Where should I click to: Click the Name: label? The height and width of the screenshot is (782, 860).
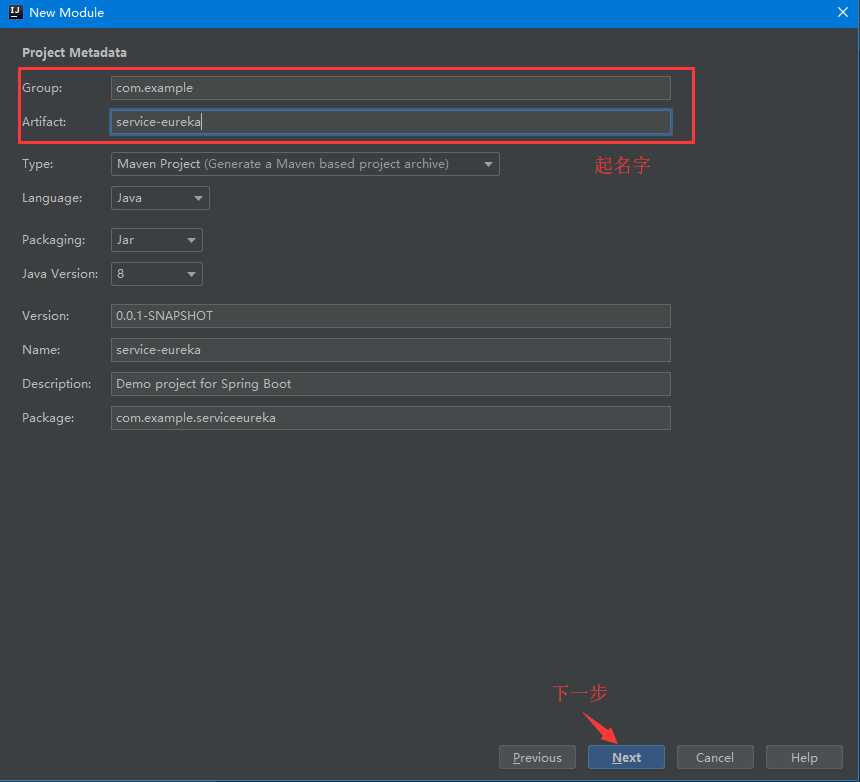tap(41, 350)
